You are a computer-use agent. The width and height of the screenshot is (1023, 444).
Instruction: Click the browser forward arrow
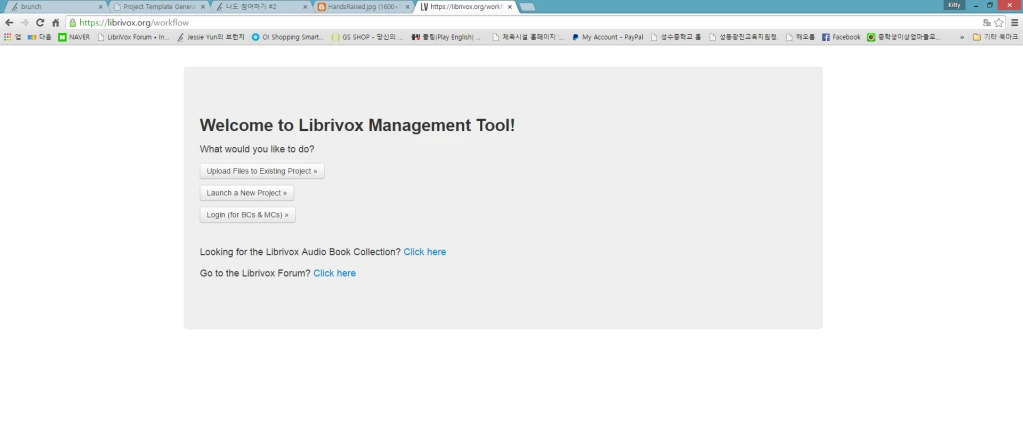[25, 22]
